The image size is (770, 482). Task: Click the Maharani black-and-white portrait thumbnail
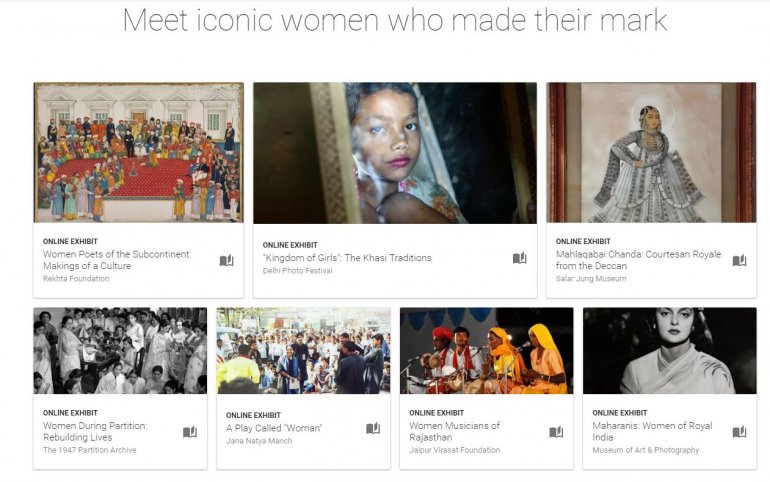[669, 350]
